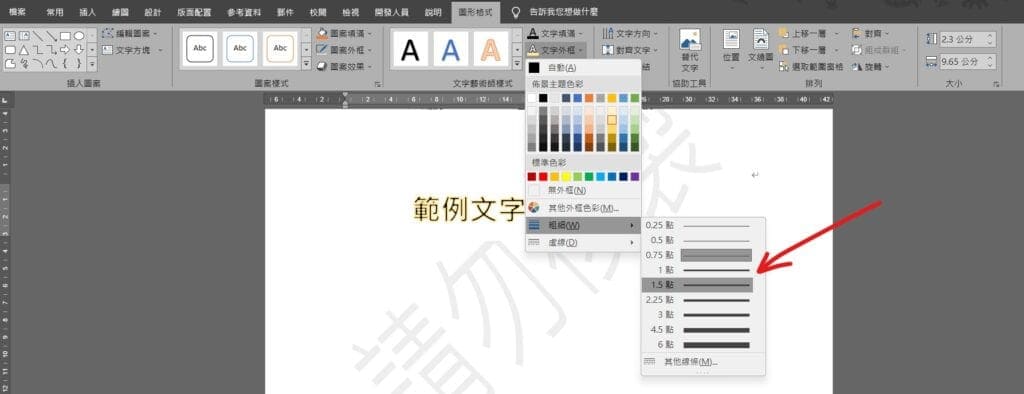Open 對齊文字 align text dropdown
Screen dimensions: 1024x394
pos(630,50)
